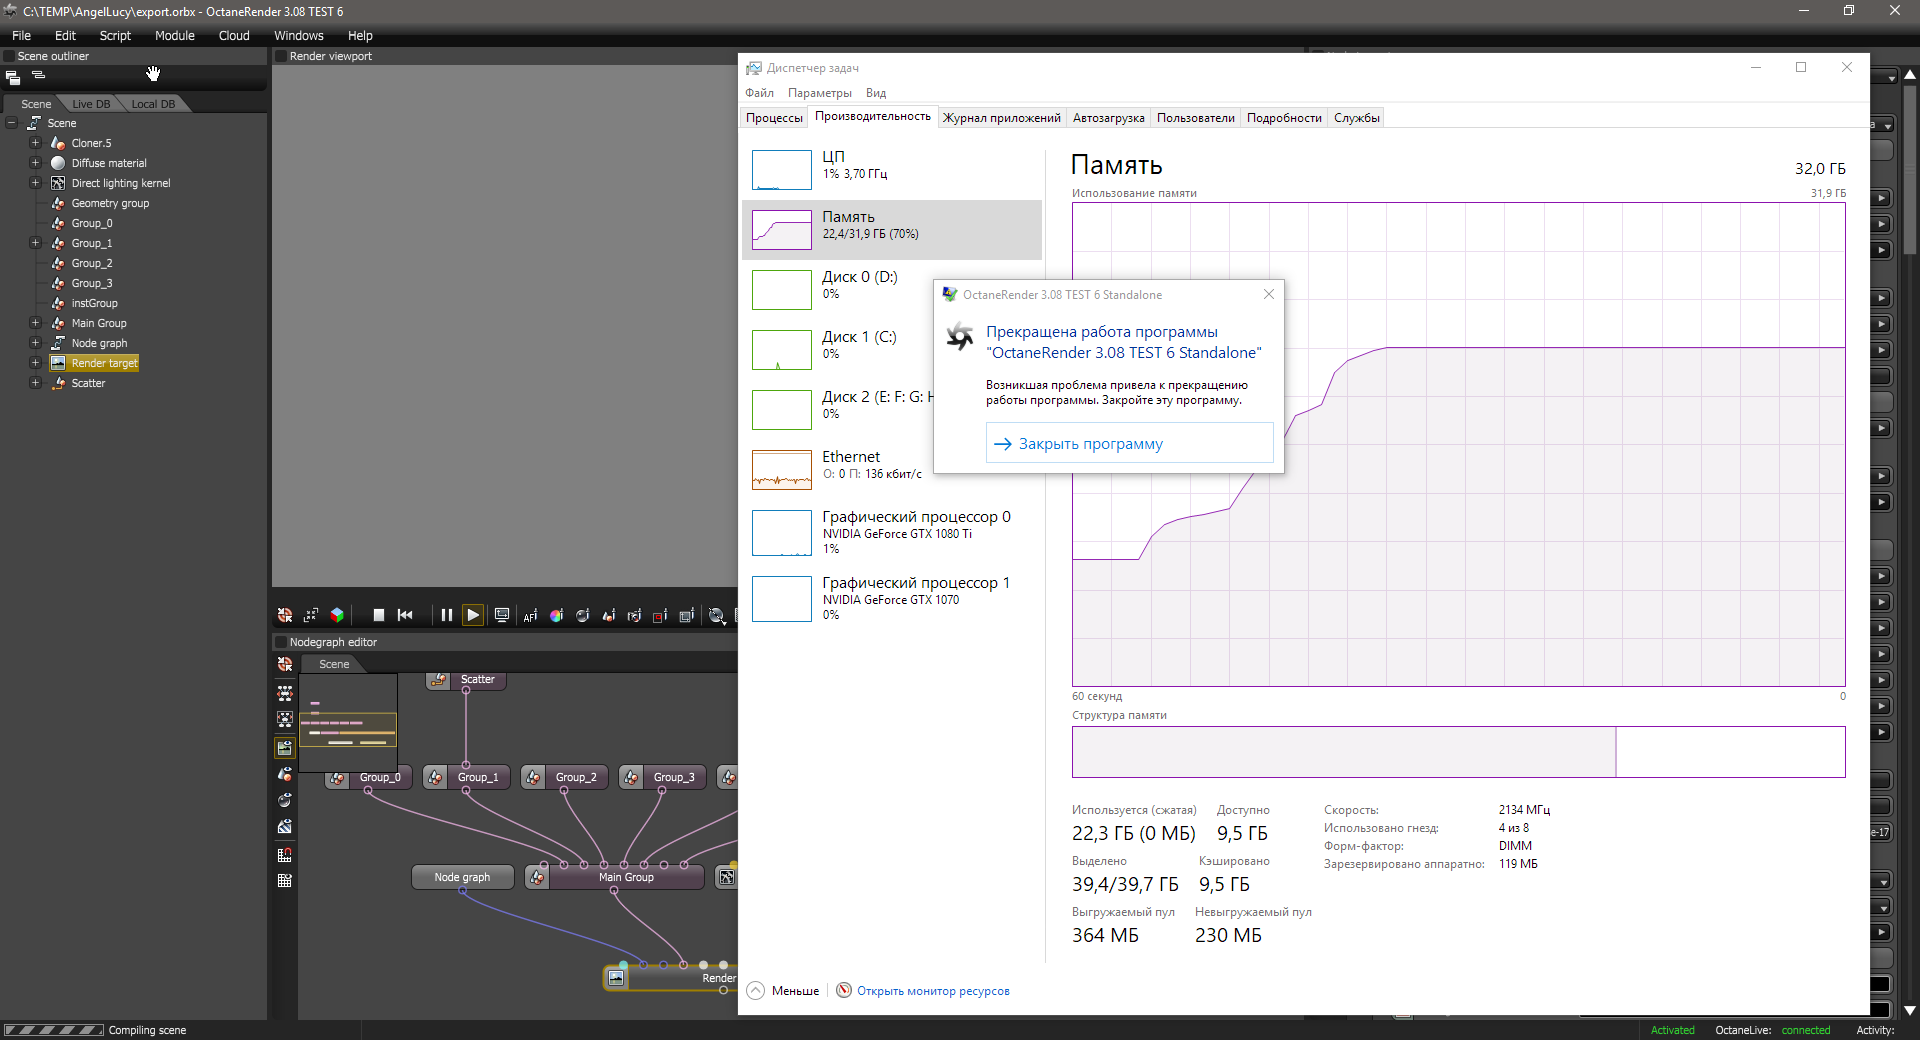Select Графический процессор 0 entry in Task Manager
This screenshot has height=1040, width=1920.
click(x=892, y=533)
